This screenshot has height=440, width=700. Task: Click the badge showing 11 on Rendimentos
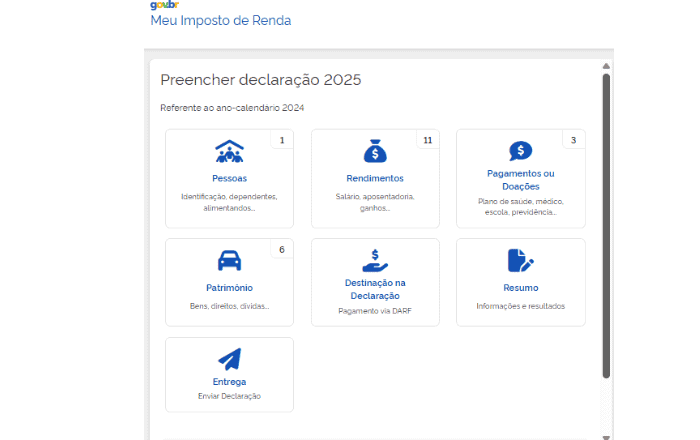(427, 140)
